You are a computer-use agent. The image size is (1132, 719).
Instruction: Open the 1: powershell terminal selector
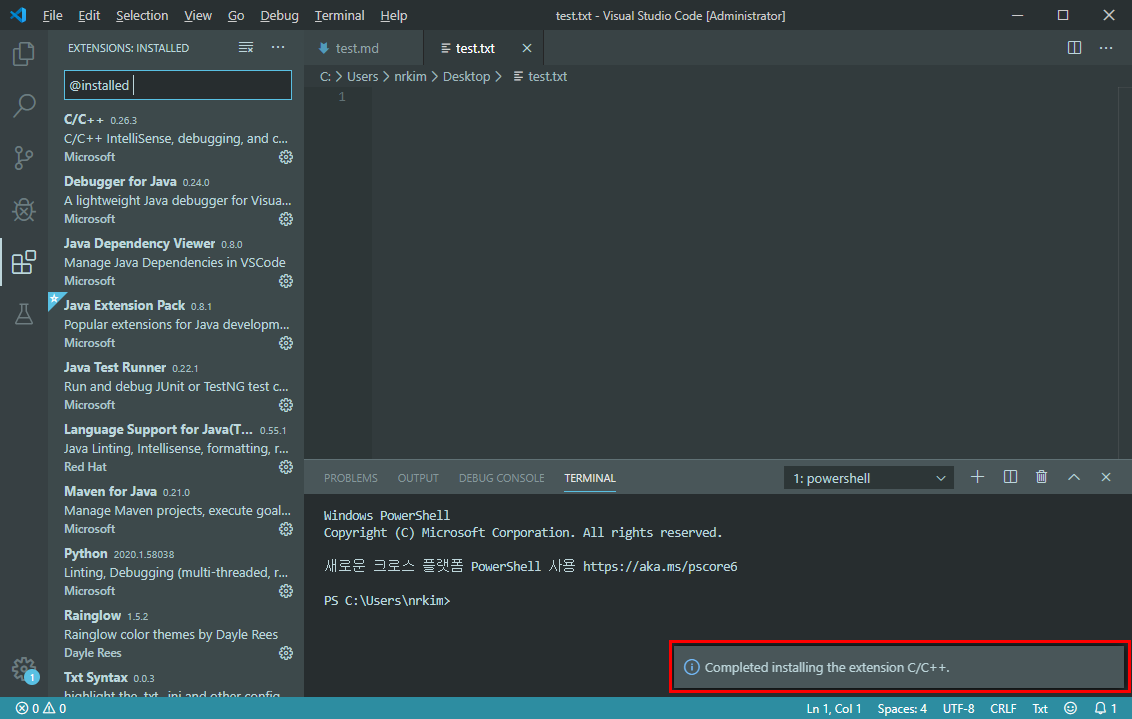click(868, 477)
